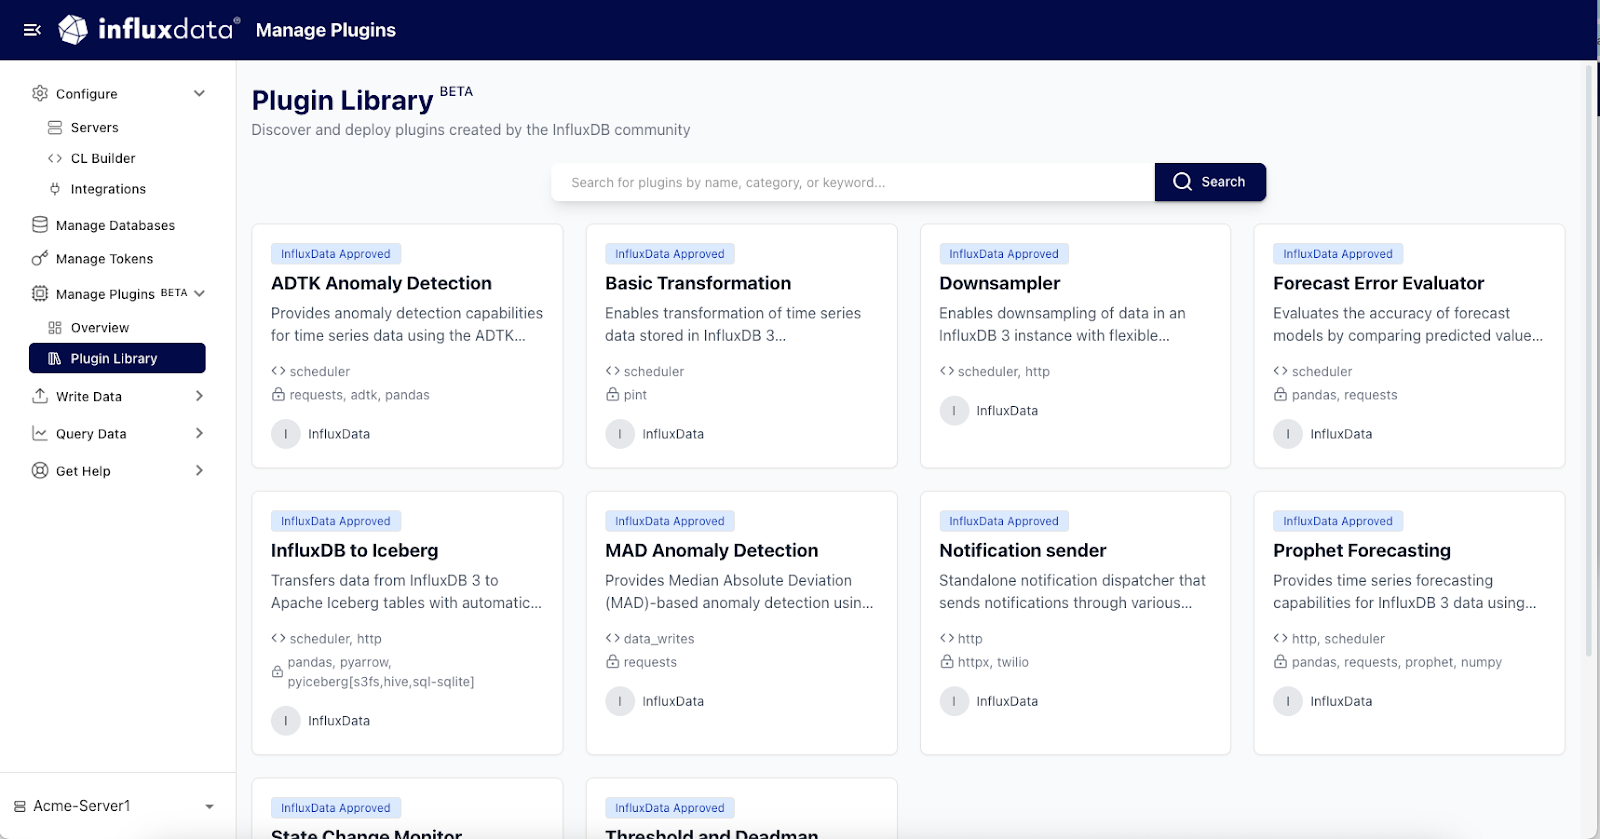Click 'pandas, requests, prophet, numpy' dependencies text

1396,662
